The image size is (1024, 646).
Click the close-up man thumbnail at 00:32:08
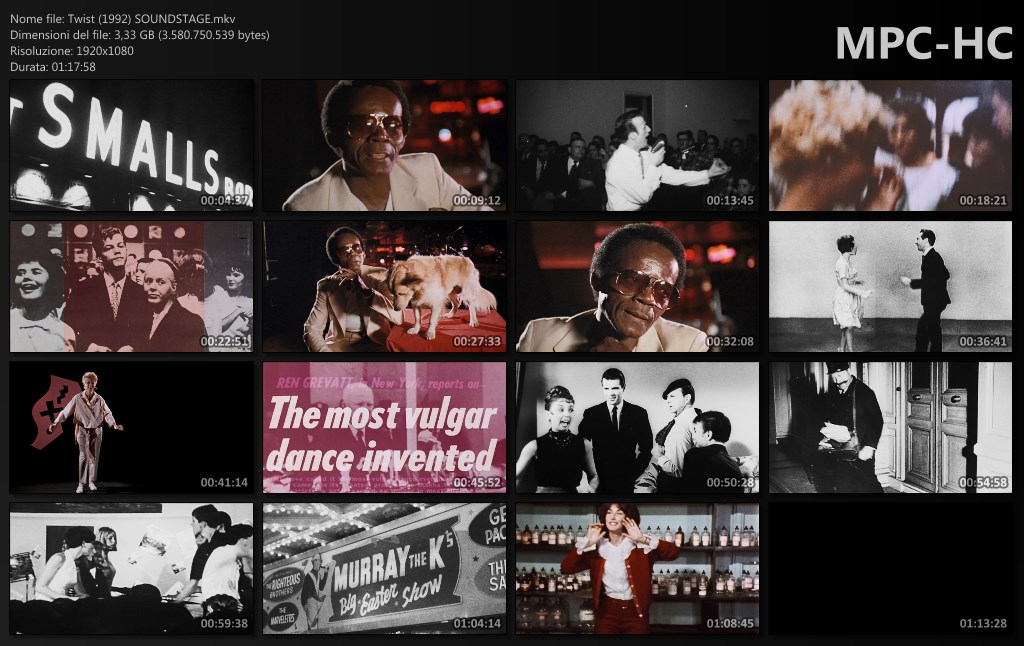pyautogui.click(x=638, y=287)
